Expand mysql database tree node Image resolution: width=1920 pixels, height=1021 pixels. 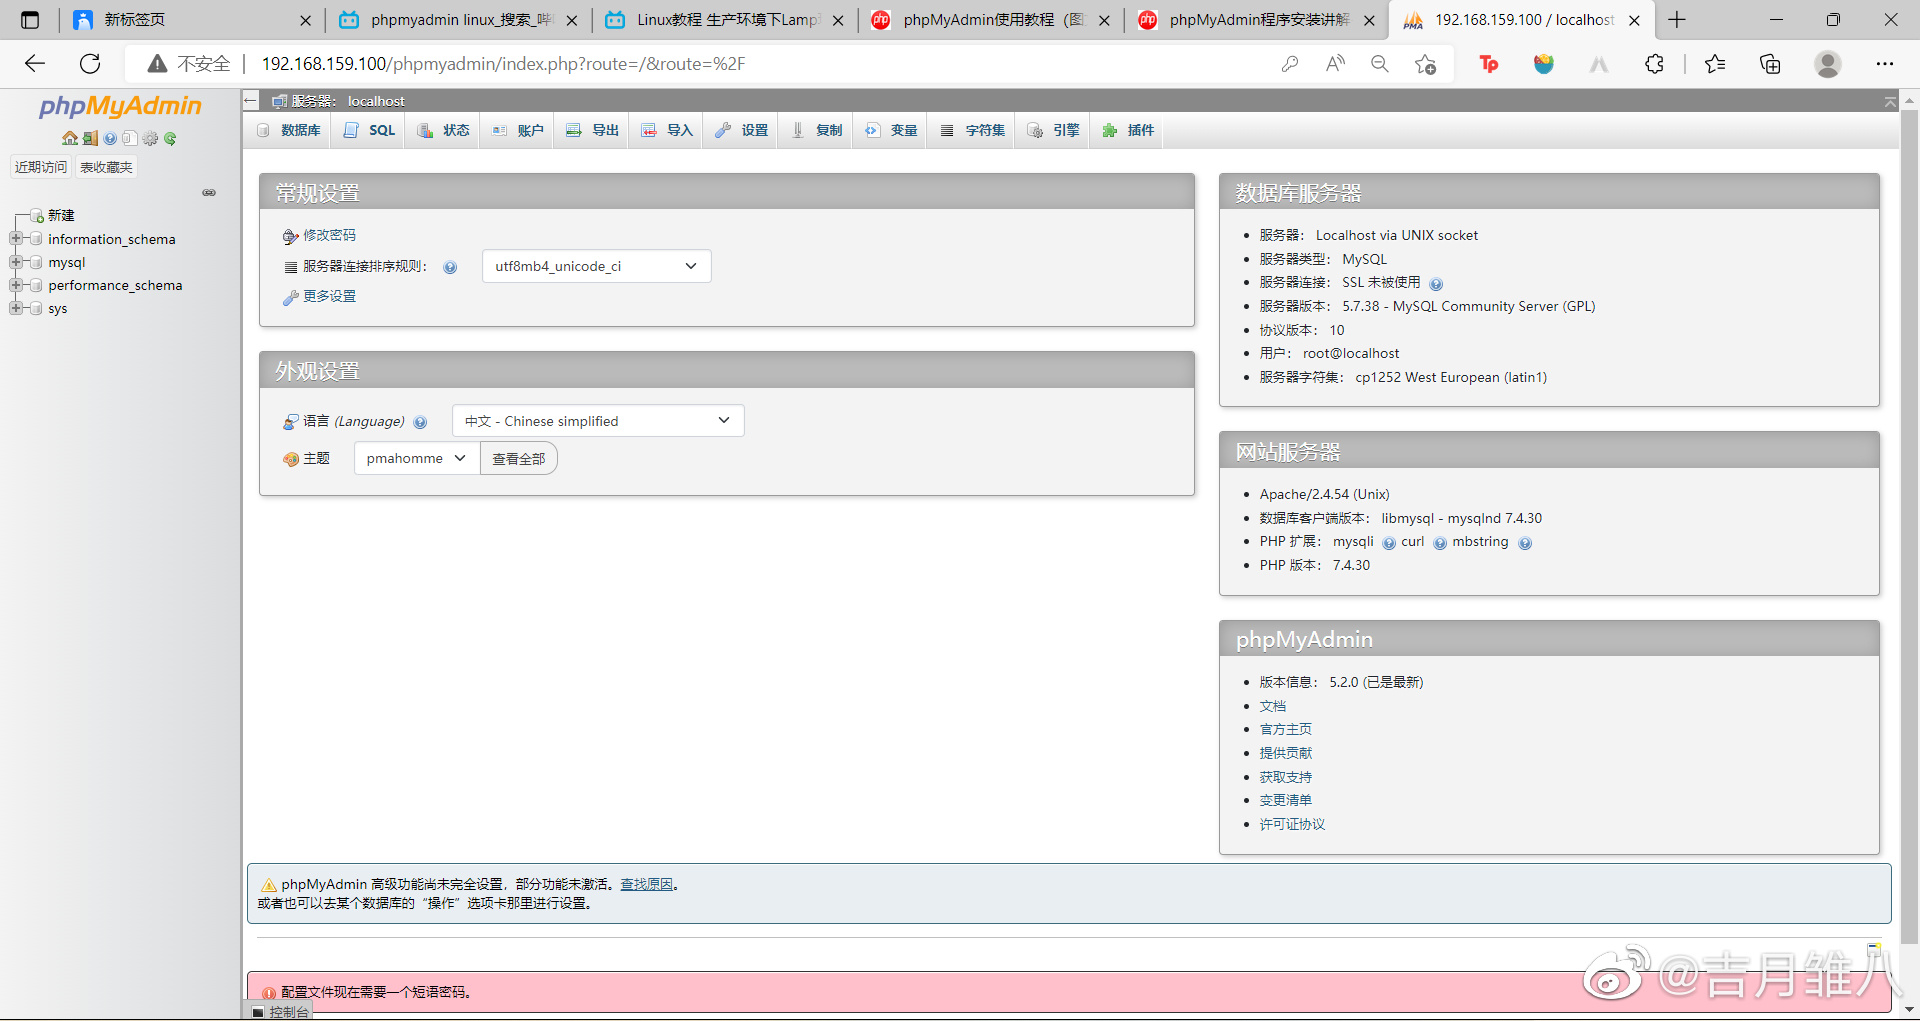coord(16,262)
